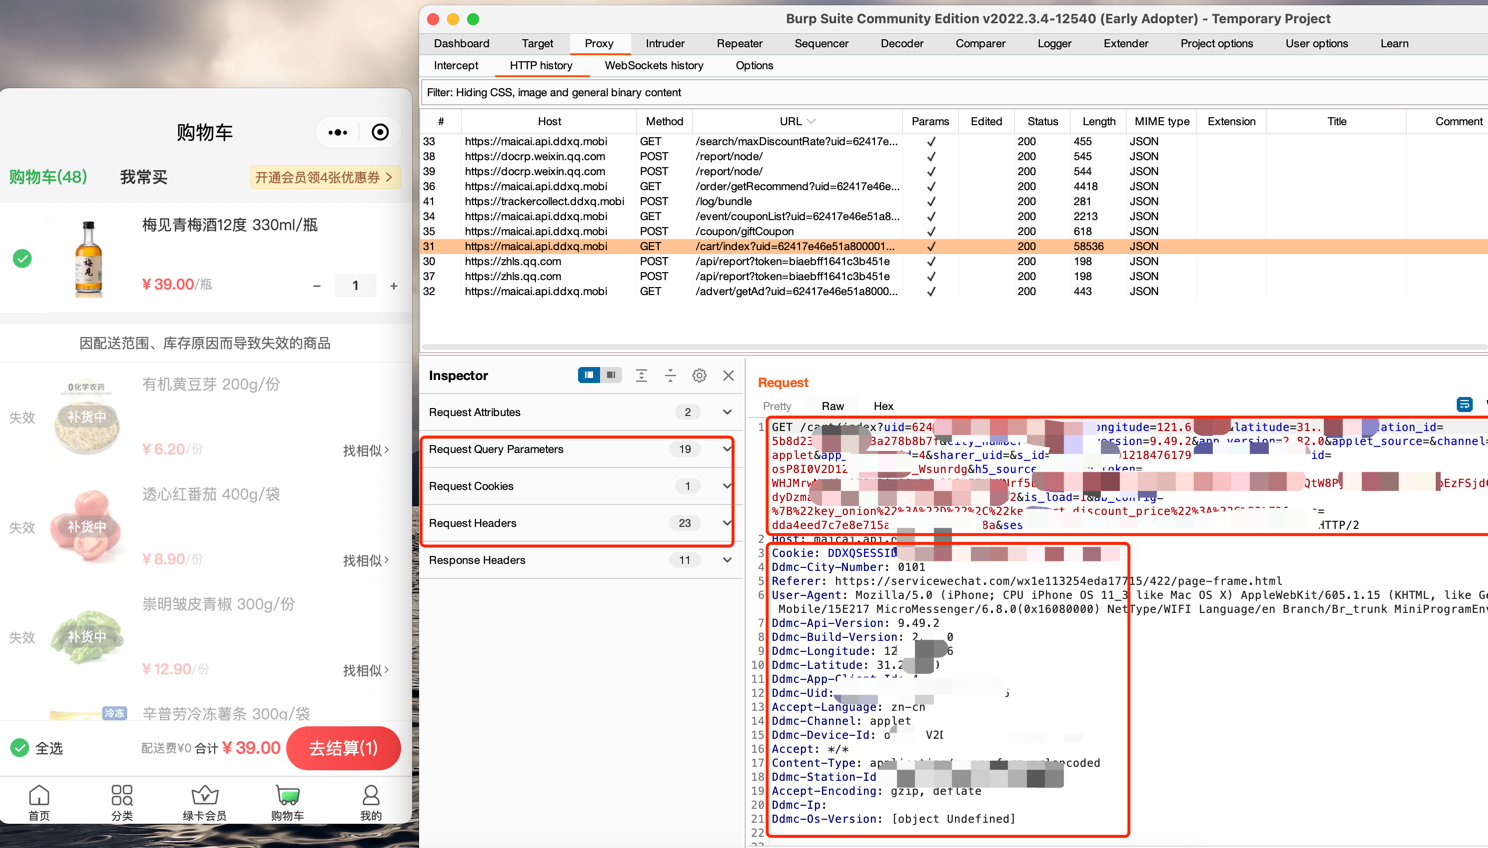The width and height of the screenshot is (1488, 848).
Task: Open 梅见青梅酒 bottle thumbnail
Action: (x=88, y=259)
